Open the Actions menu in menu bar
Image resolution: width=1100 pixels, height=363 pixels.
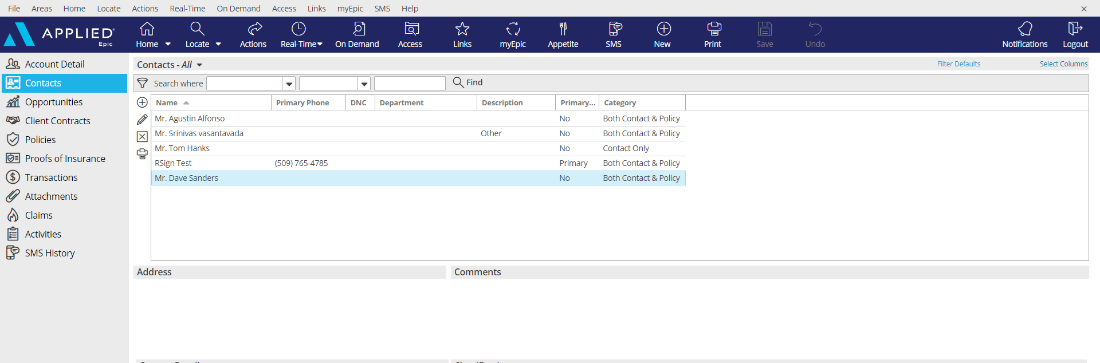145,8
